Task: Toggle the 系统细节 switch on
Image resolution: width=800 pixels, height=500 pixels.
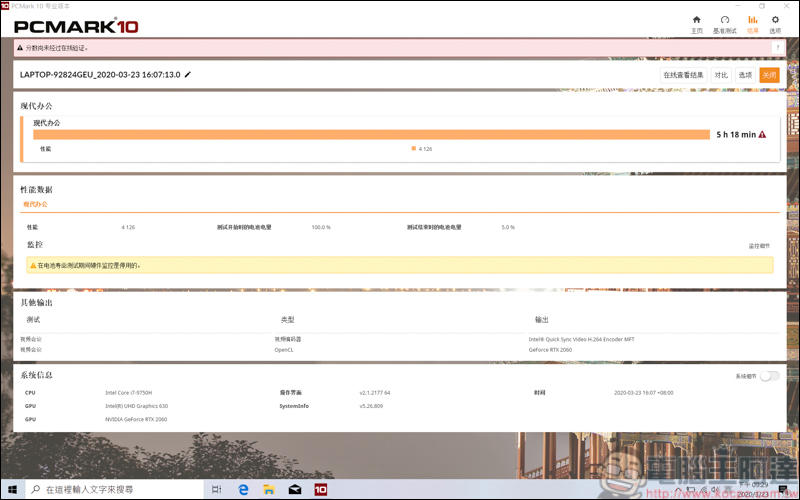Action: coord(769,376)
